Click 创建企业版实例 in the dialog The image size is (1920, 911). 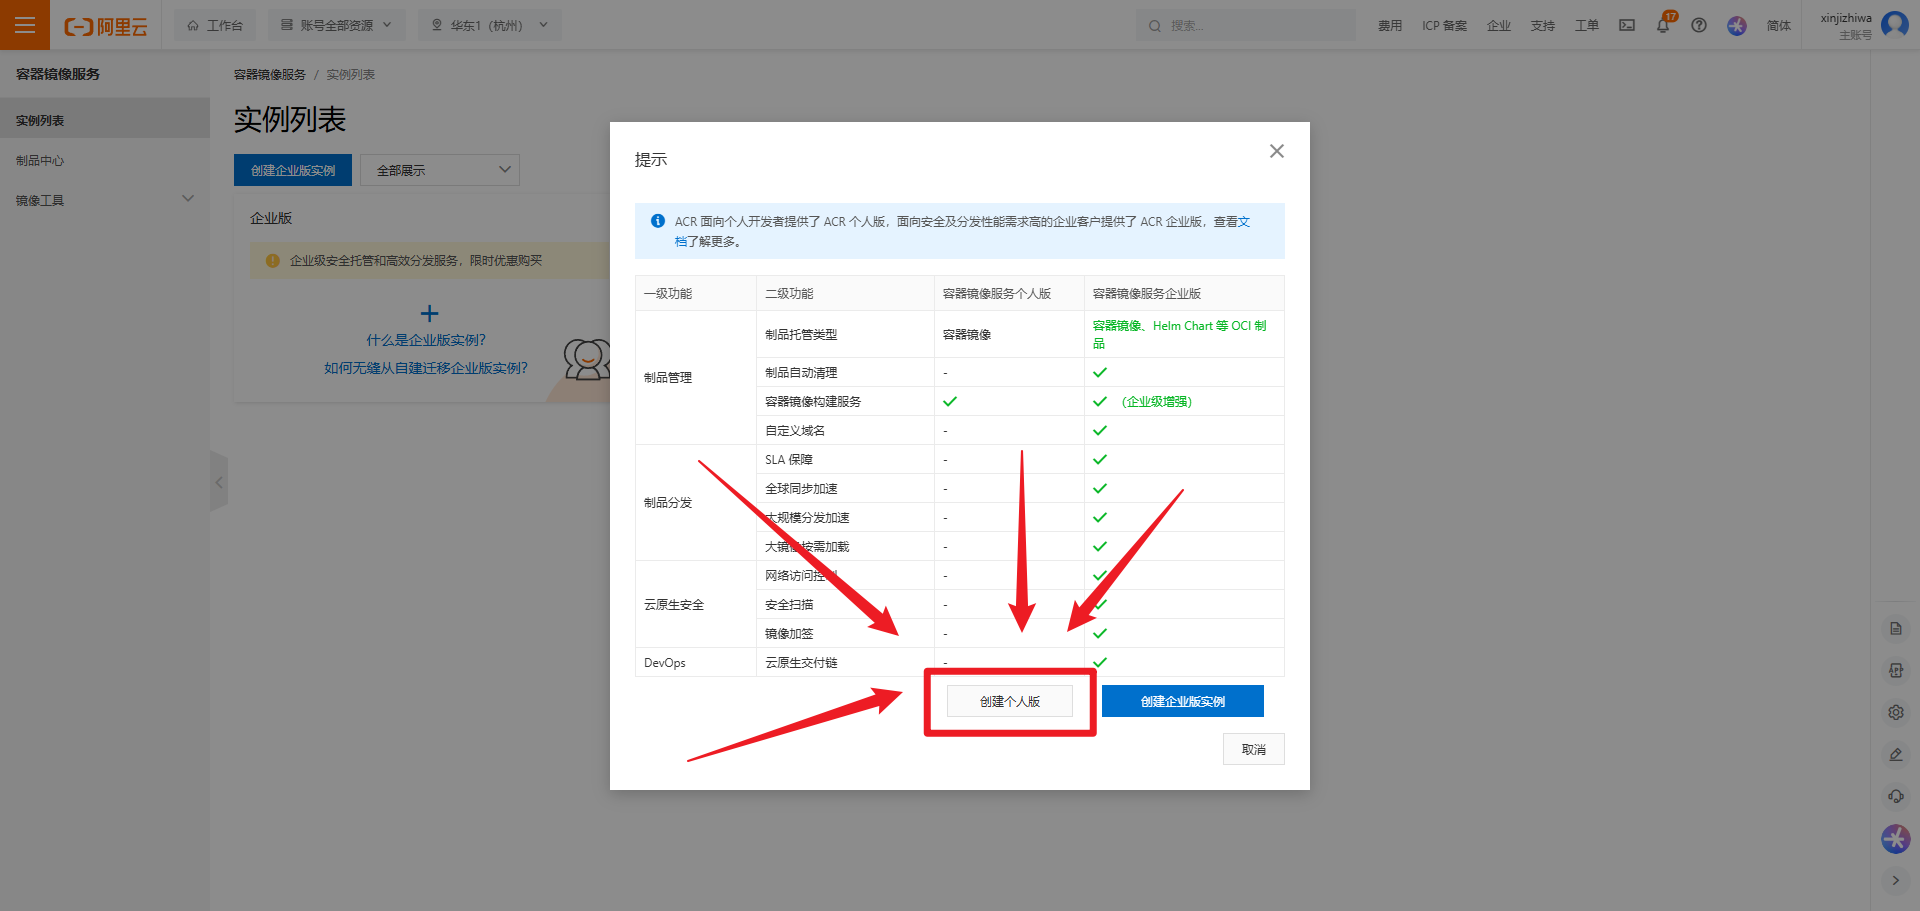pos(1183,701)
